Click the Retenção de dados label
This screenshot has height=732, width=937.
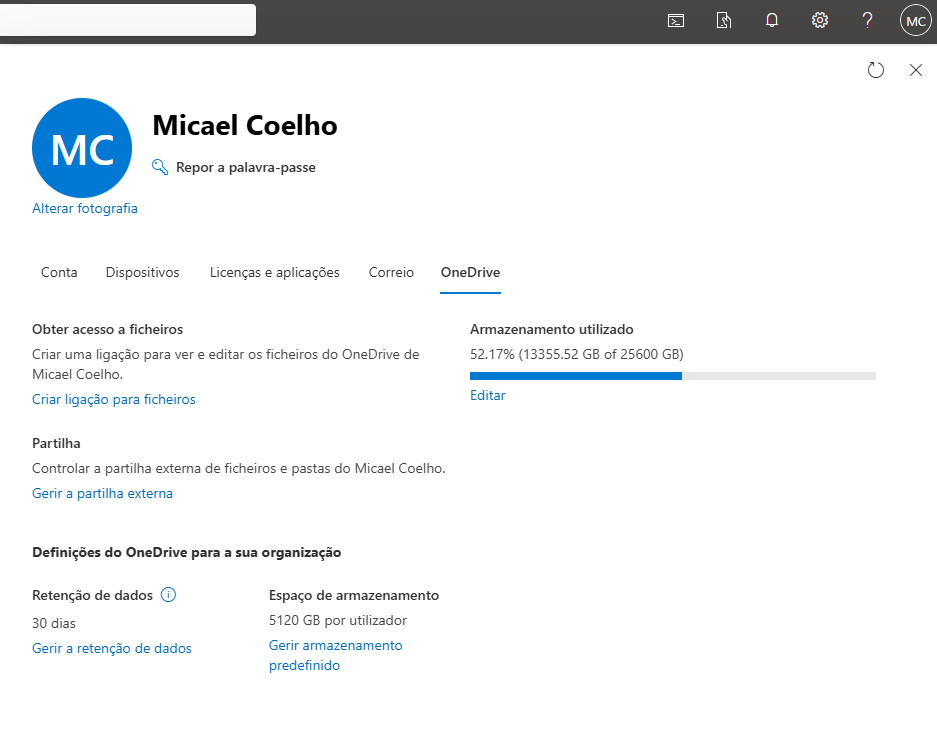click(x=93, y=595)
